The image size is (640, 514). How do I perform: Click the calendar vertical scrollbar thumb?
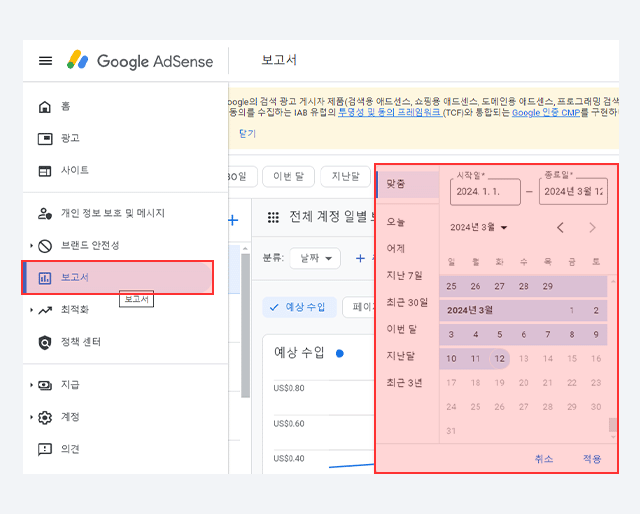(613, 425)
